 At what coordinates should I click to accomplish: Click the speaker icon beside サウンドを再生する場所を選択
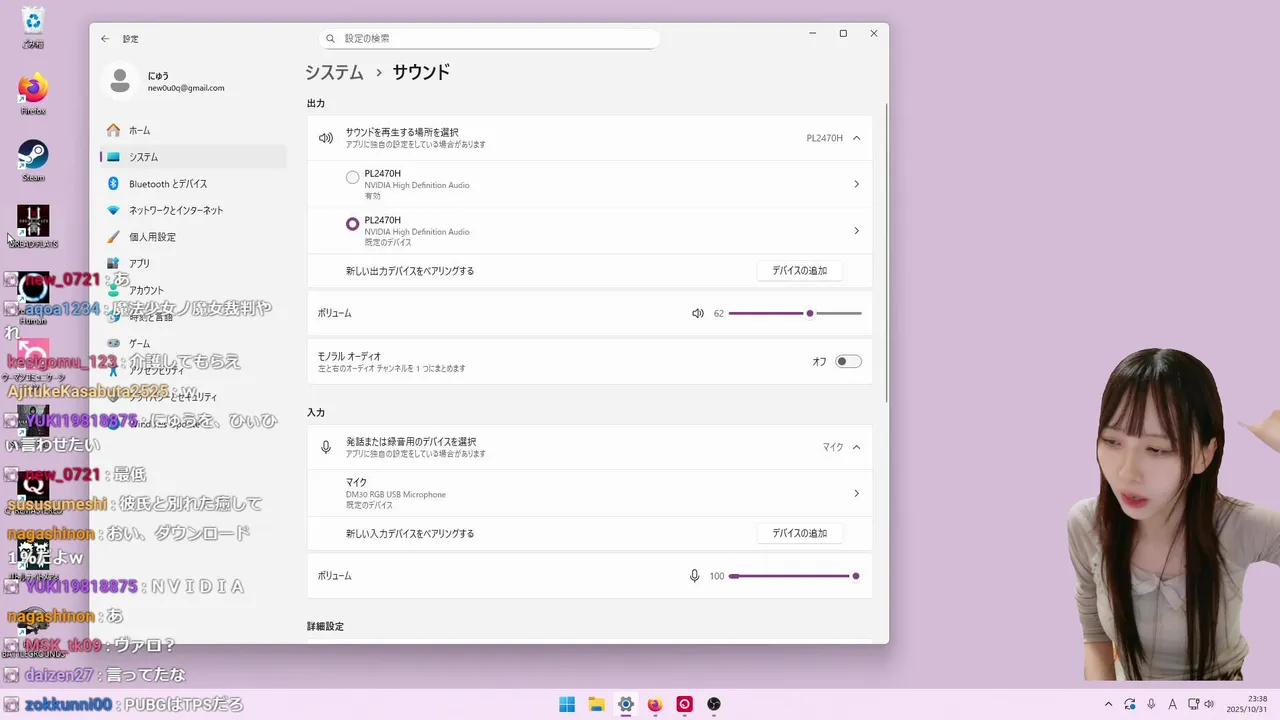326,138
